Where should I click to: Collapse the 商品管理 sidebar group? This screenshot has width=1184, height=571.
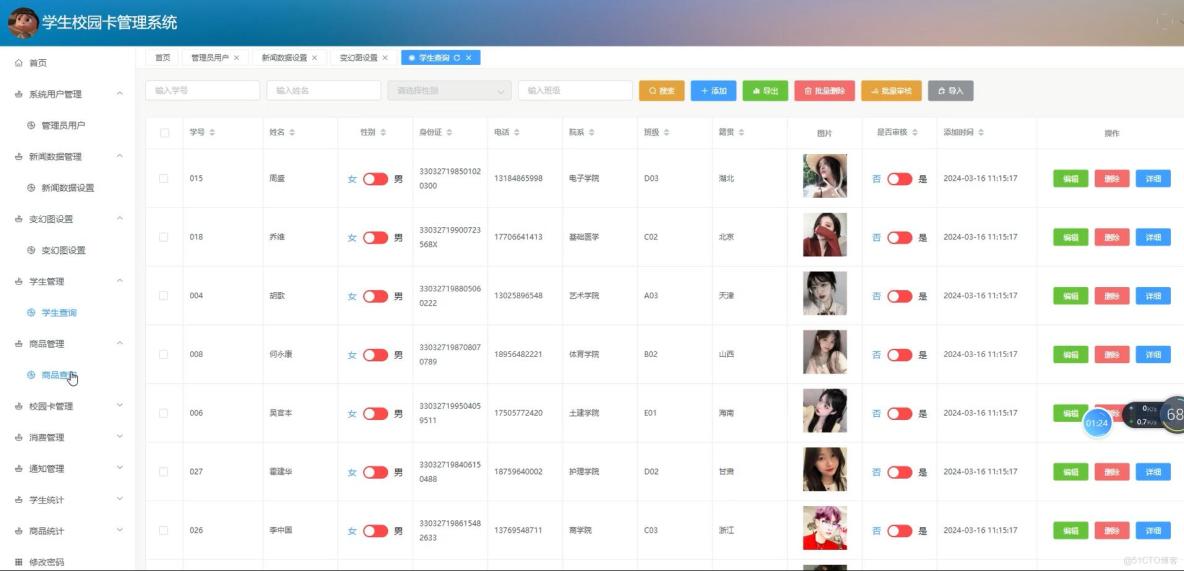pos(119,344)
